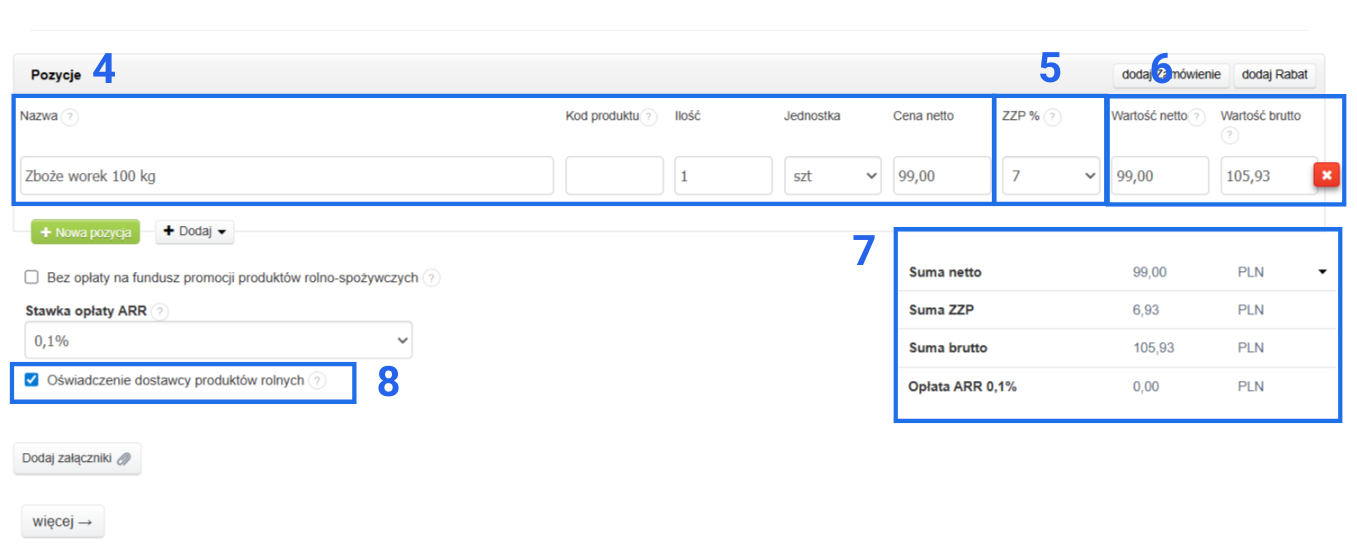This screenshot has width=1357, height=556.
Task: Expand the Stawka opłaty ARR dropdown 0,1%
Action: (218, 341)
